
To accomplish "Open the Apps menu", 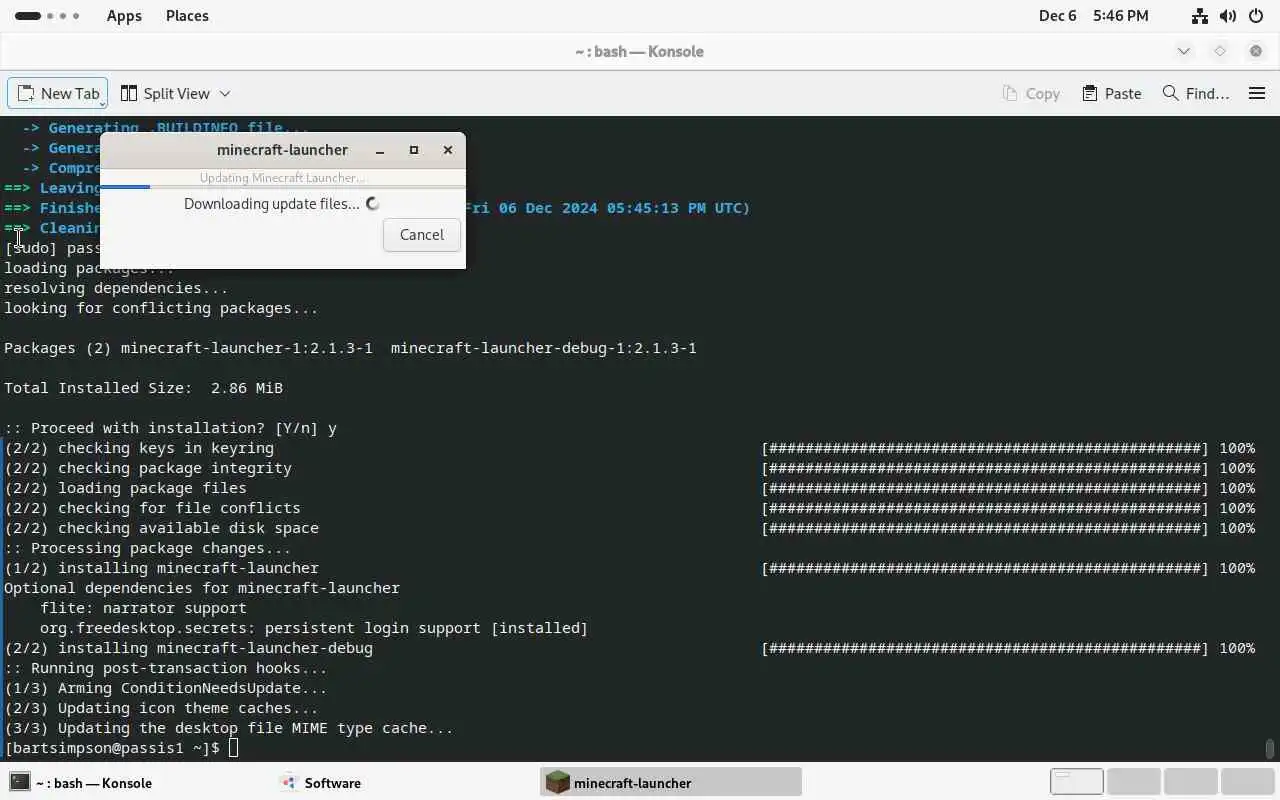I will (124, 16).
